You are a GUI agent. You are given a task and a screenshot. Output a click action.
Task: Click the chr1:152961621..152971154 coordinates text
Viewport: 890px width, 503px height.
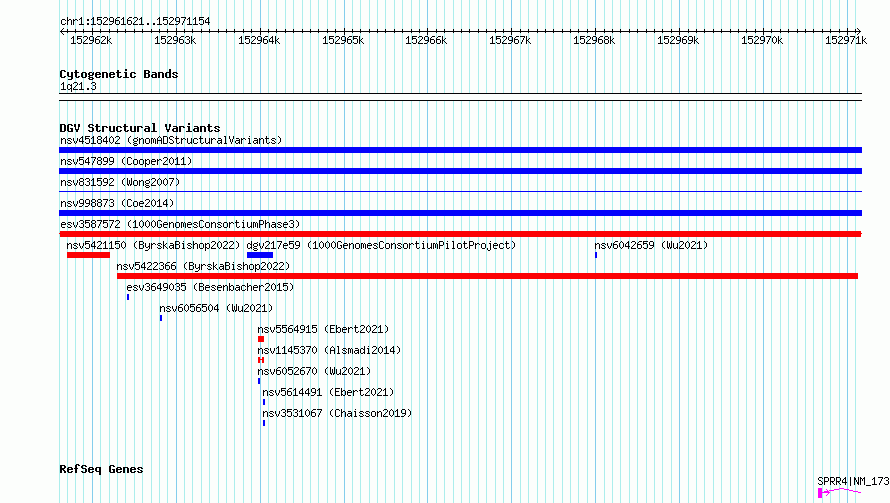(135, 21)
